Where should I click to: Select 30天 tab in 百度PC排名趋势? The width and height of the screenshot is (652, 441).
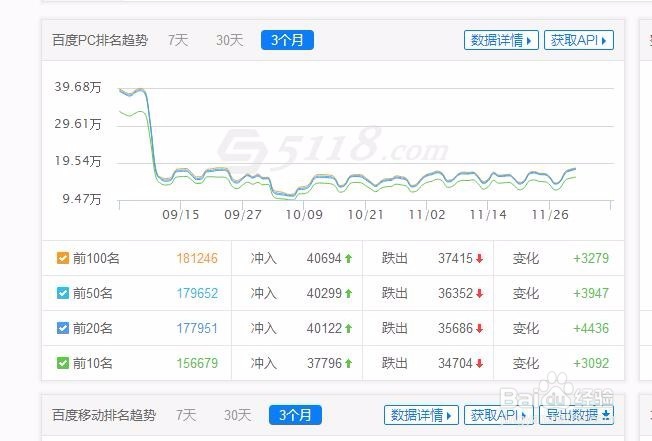(229, 40)
